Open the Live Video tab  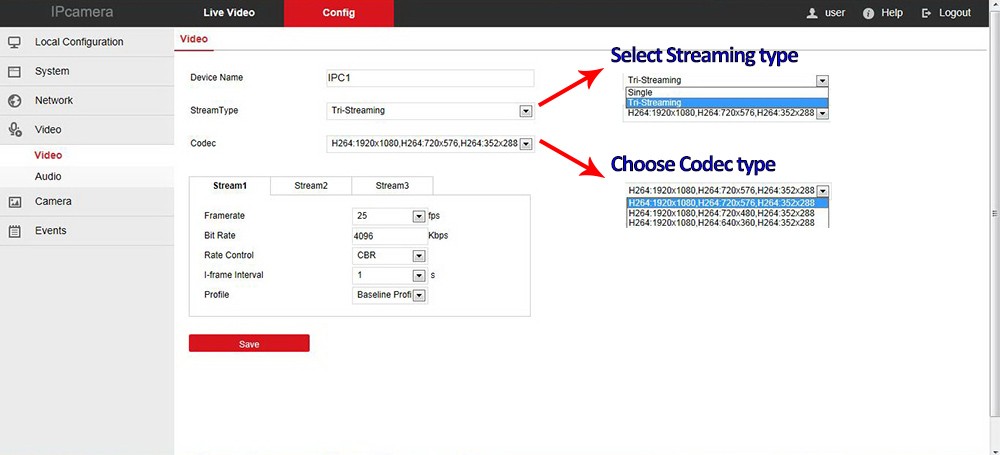229,13
